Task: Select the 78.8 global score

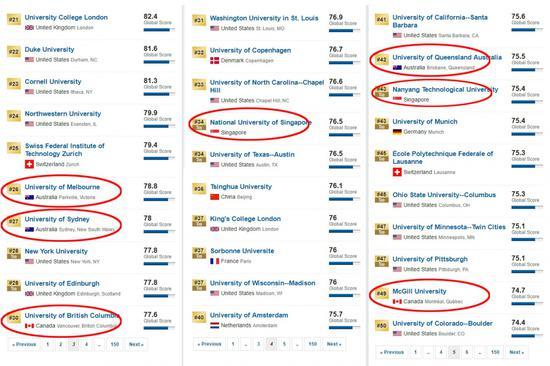Action: (x=150, y=186)
